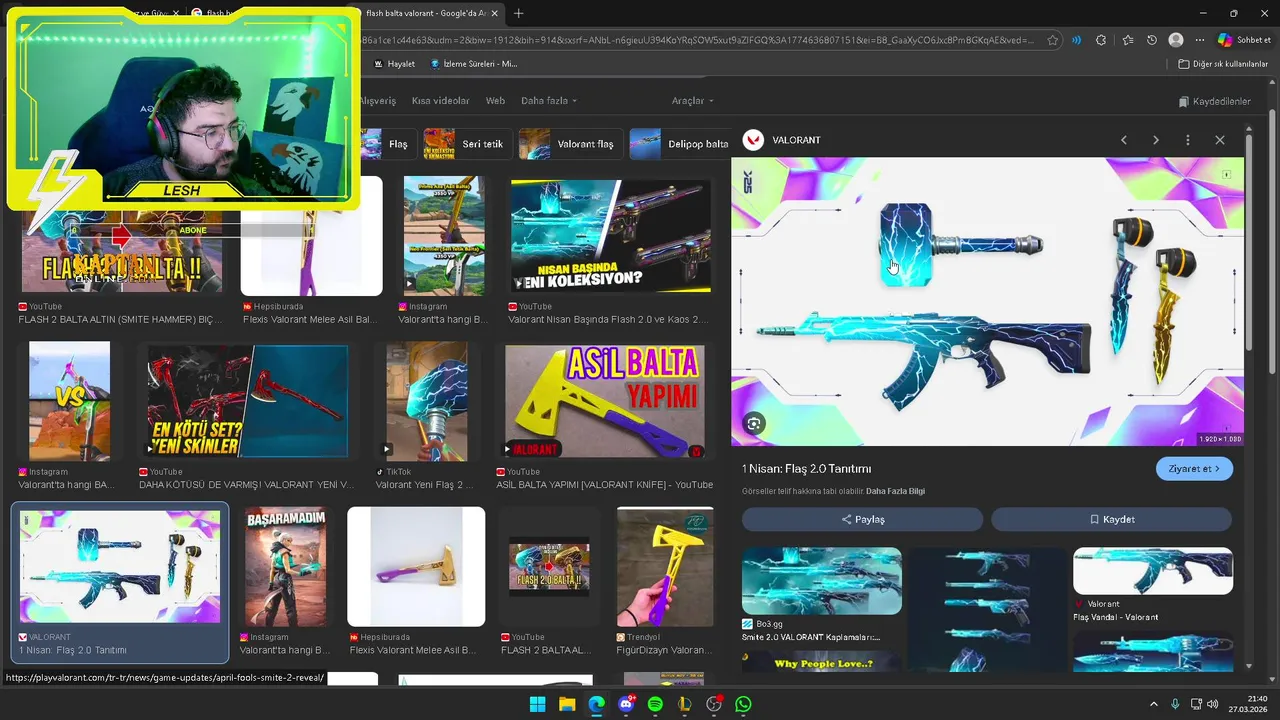Click the read aloud icon in the address bar
Viewport: 1280px width, 720px height.
tap(1076, 40)
